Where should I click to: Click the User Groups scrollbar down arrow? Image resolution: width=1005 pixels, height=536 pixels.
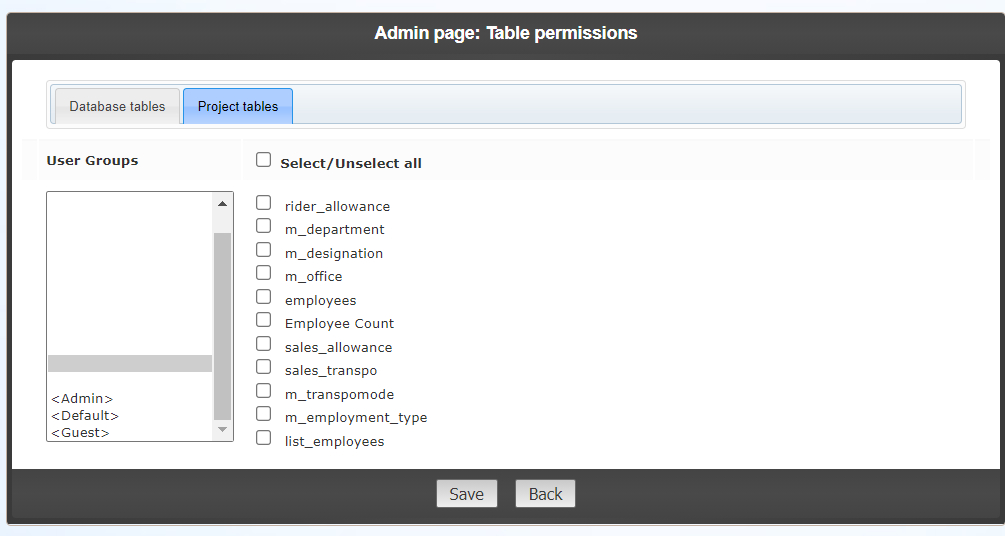[x=223, y=430]
